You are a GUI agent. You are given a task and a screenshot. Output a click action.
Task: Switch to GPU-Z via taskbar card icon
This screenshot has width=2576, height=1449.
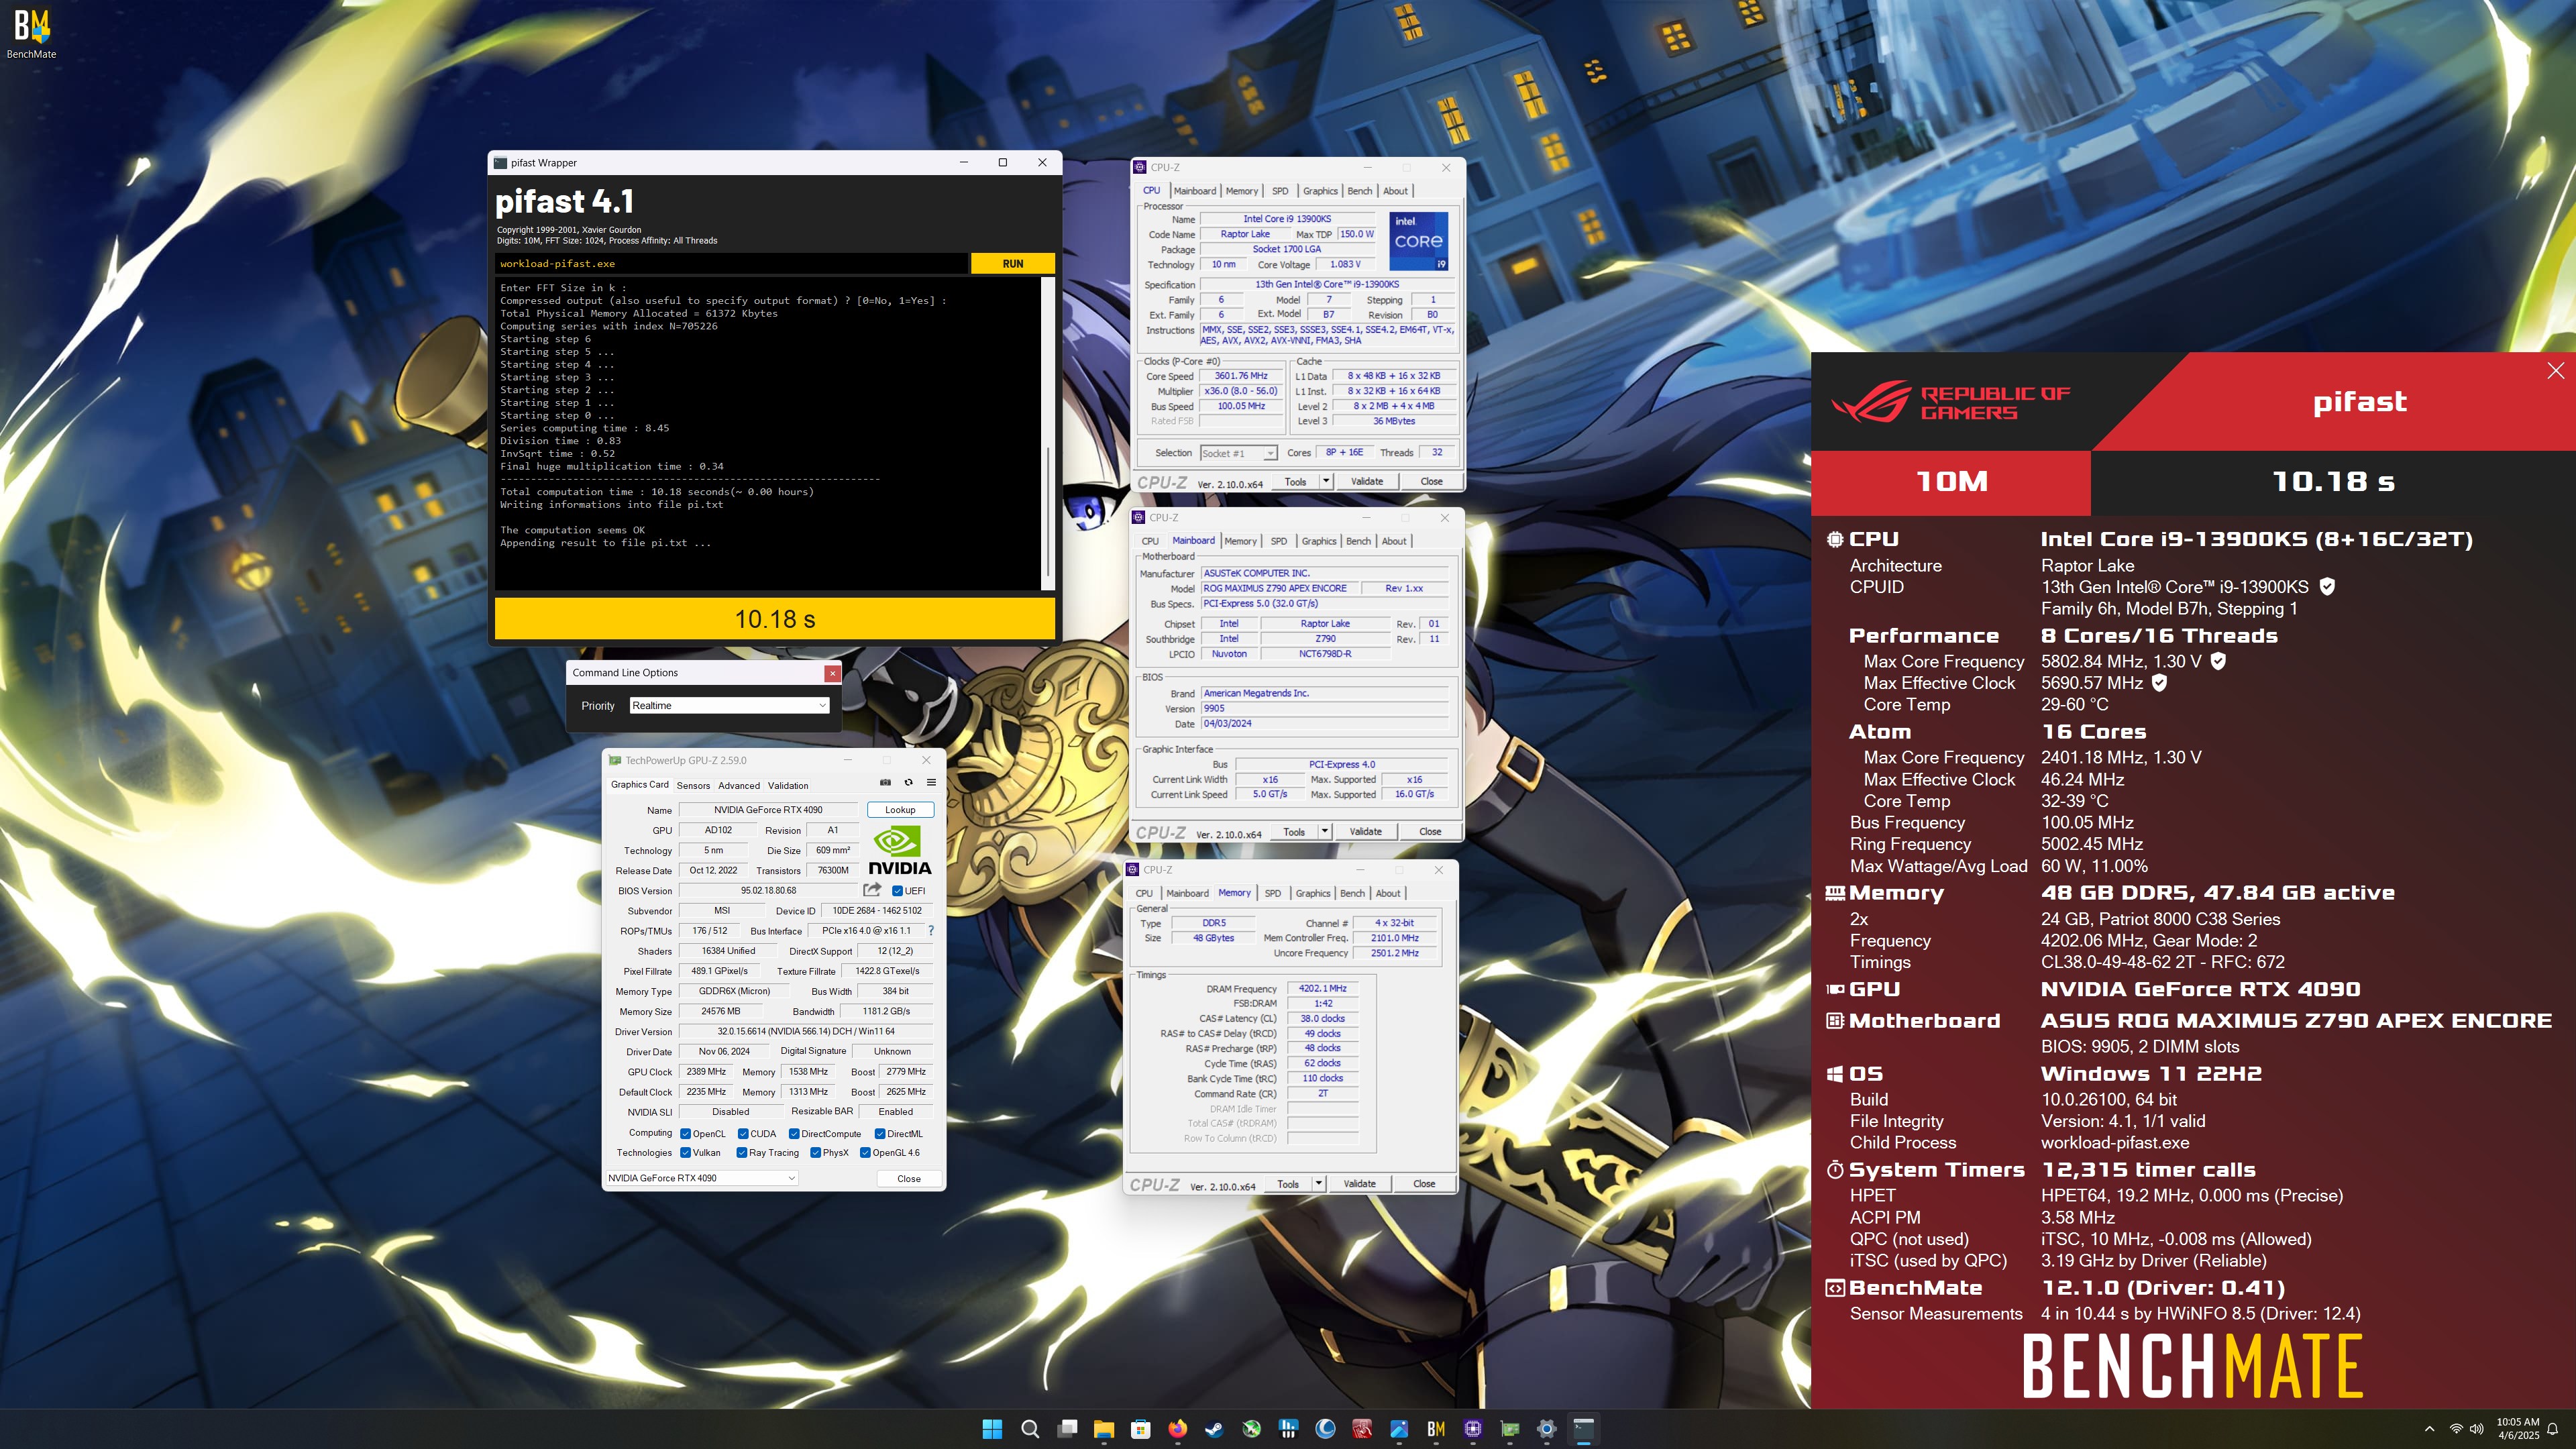click(1510, 1429)
